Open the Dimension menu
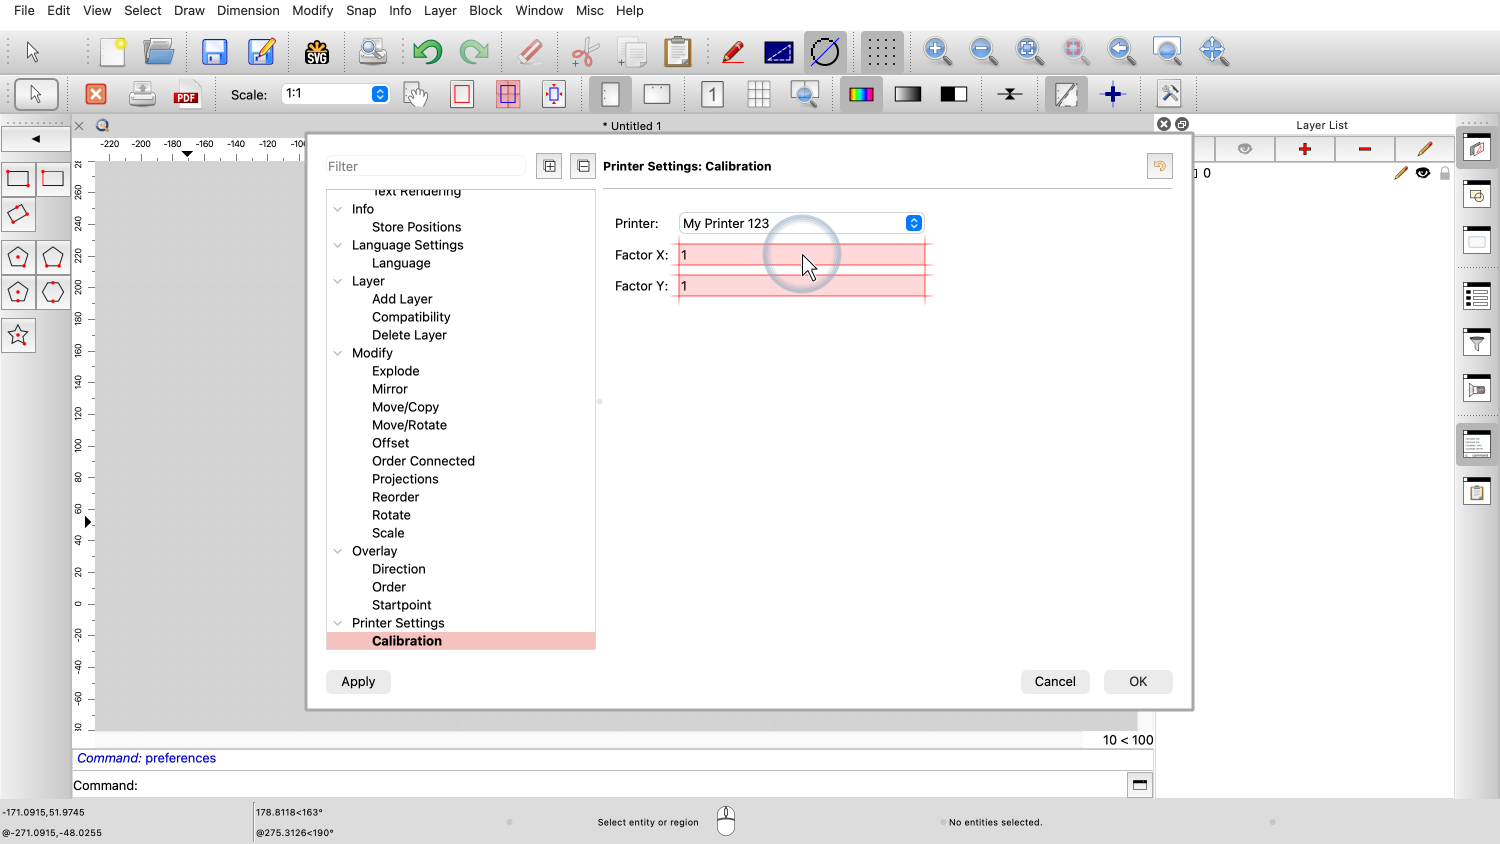This screenshot has height=844, width=1500. click(x=248, y=10)
